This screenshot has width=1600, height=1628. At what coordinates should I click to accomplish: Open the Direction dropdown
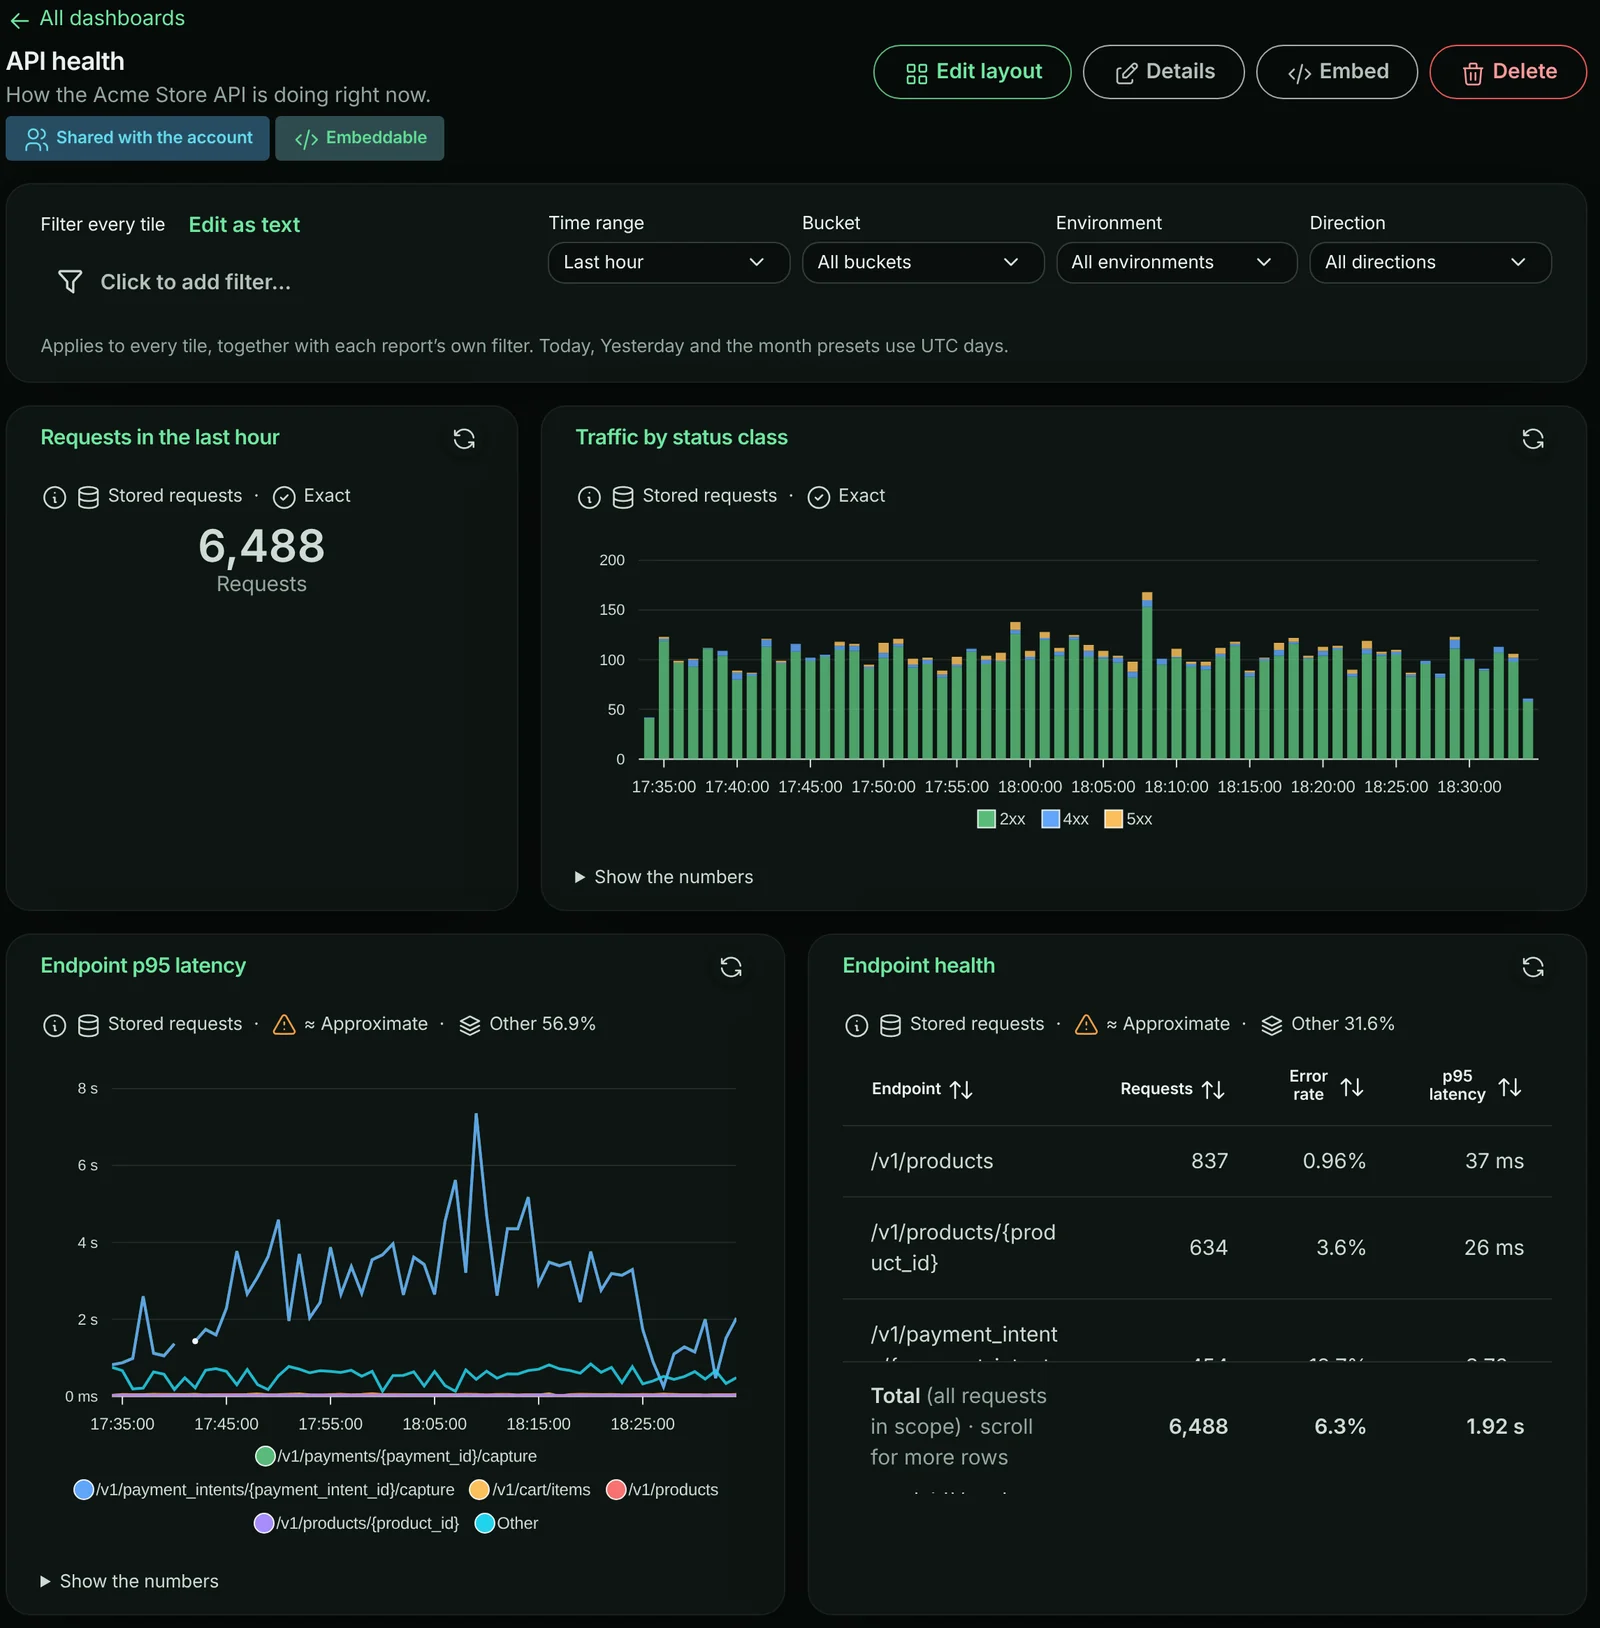[1430, 262]
